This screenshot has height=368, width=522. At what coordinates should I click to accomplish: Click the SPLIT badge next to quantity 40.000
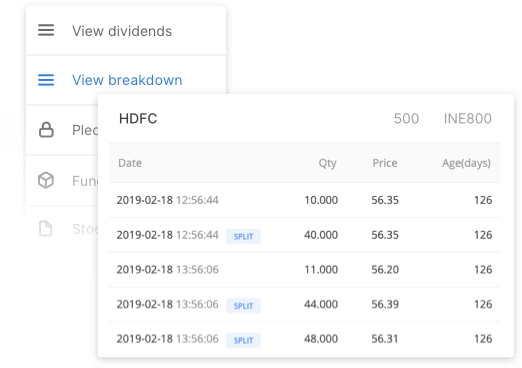[x=243, y=236]
